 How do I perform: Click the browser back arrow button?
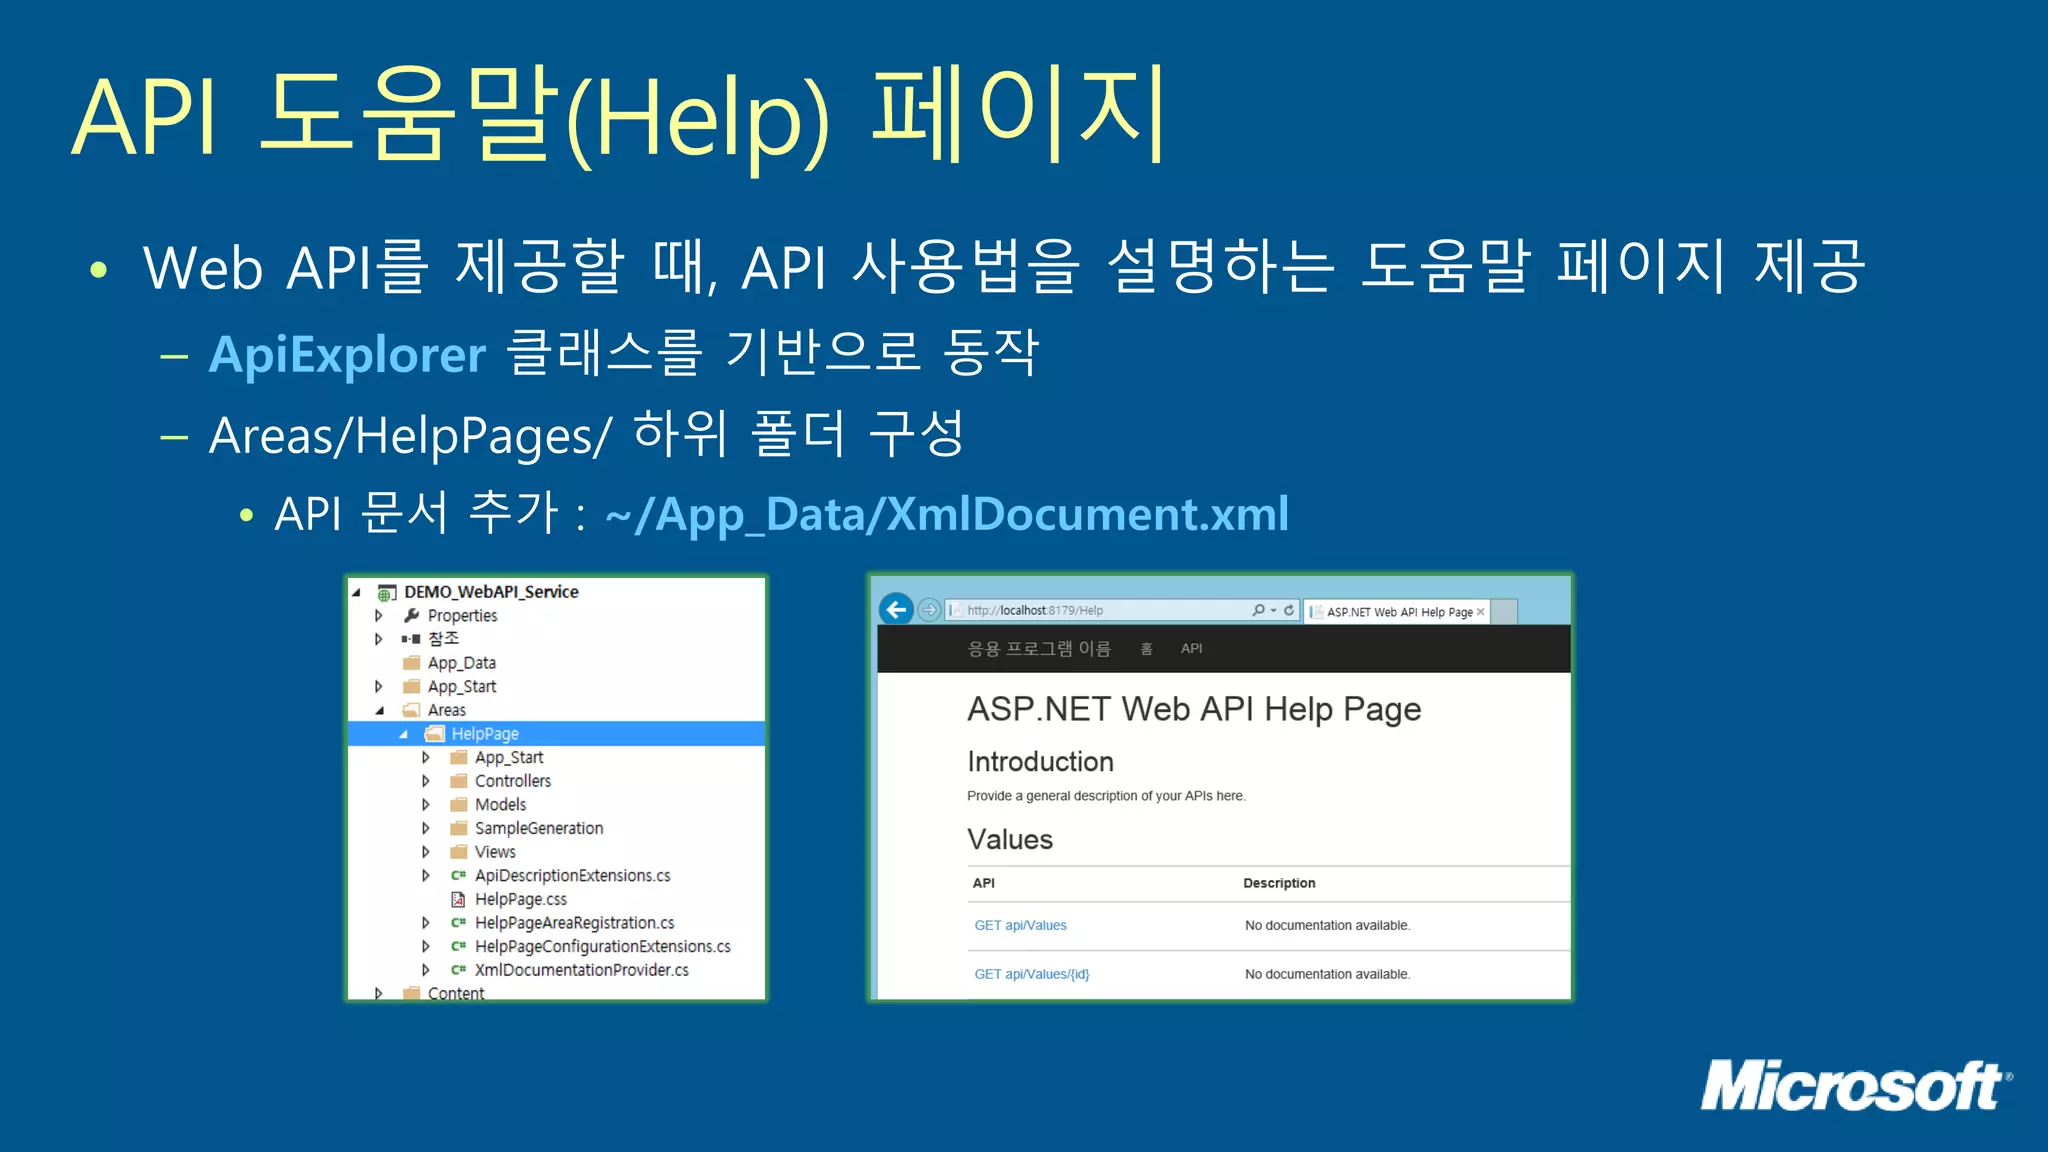click(x=896, y=608)
